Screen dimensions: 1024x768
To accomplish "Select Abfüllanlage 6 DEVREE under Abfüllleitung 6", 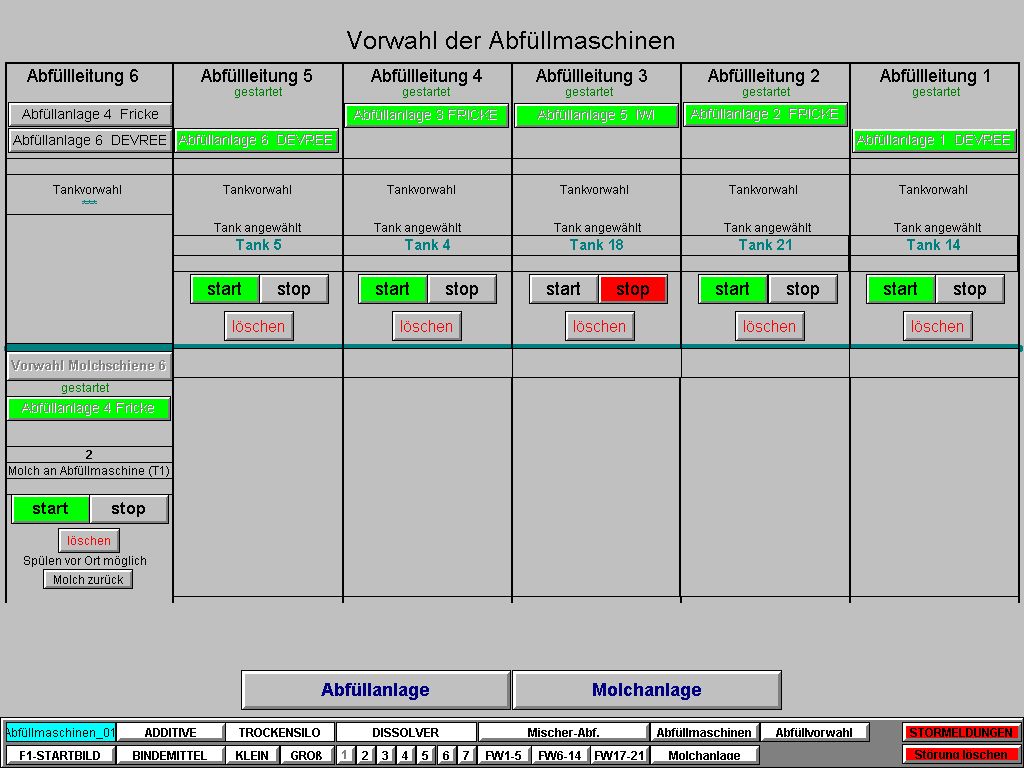I will tap(90, 141).
